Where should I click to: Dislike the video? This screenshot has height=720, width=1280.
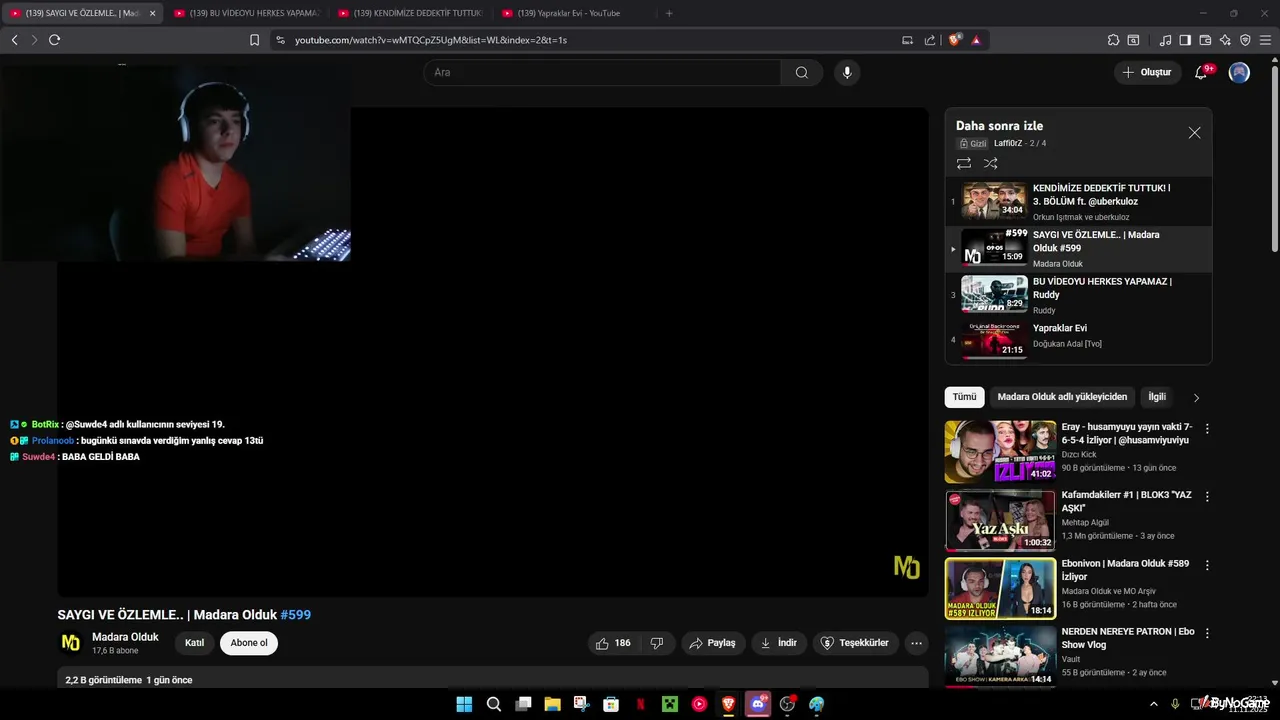(x=657, y=643)
